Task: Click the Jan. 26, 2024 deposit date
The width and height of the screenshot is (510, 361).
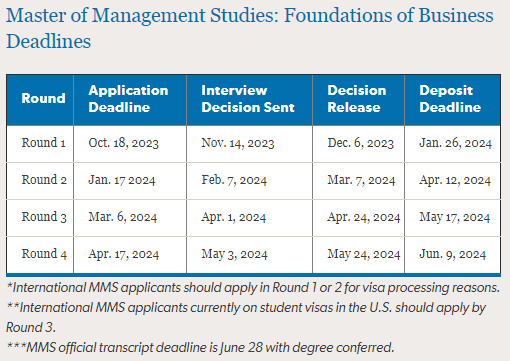Action: point(455,143)
